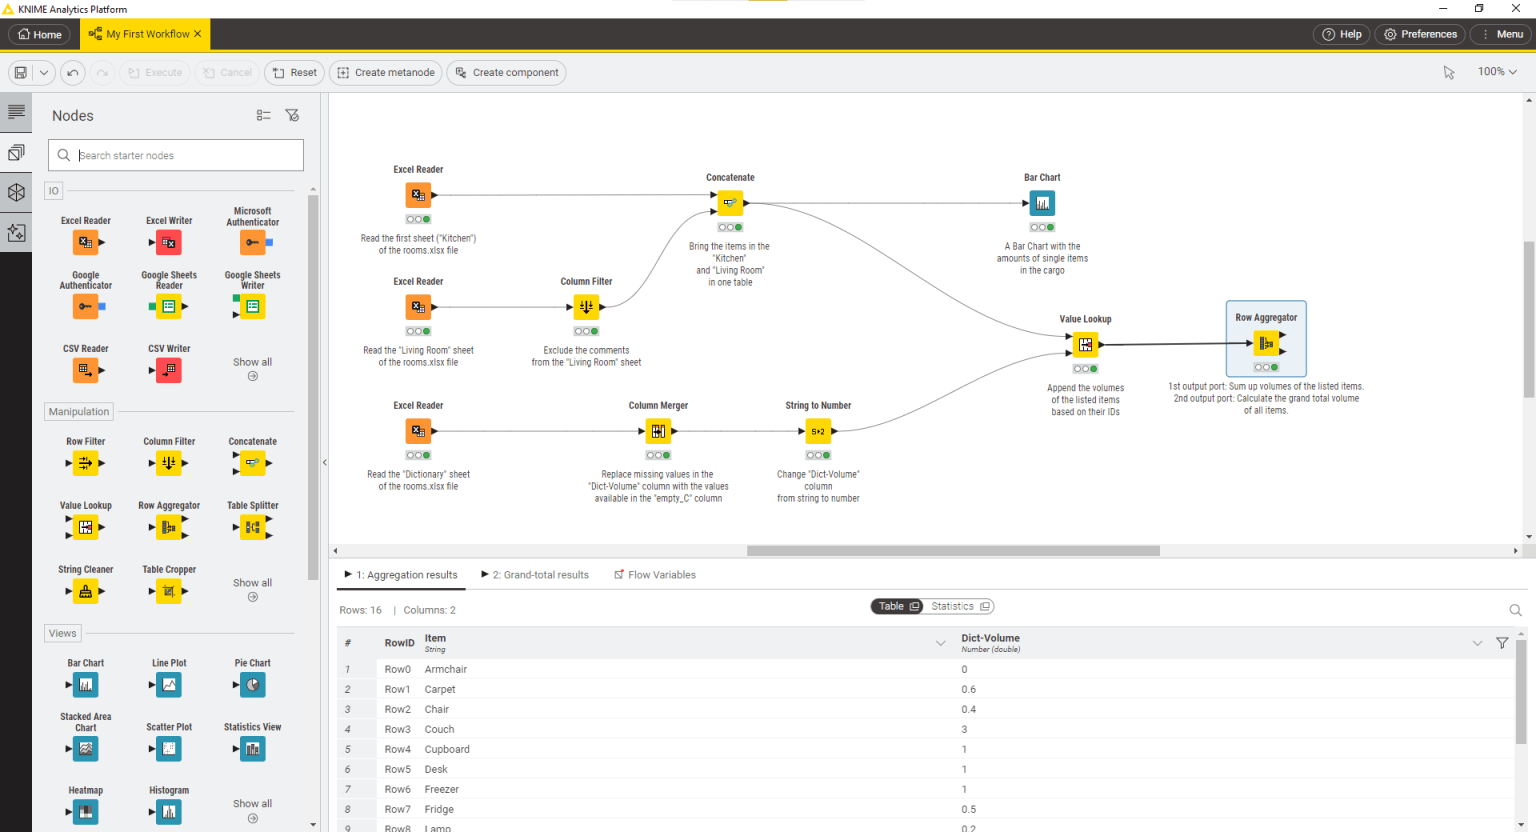Focus the Search starter nodes field
Screen dimensions: 1536x832
click(x=176, y=155)
